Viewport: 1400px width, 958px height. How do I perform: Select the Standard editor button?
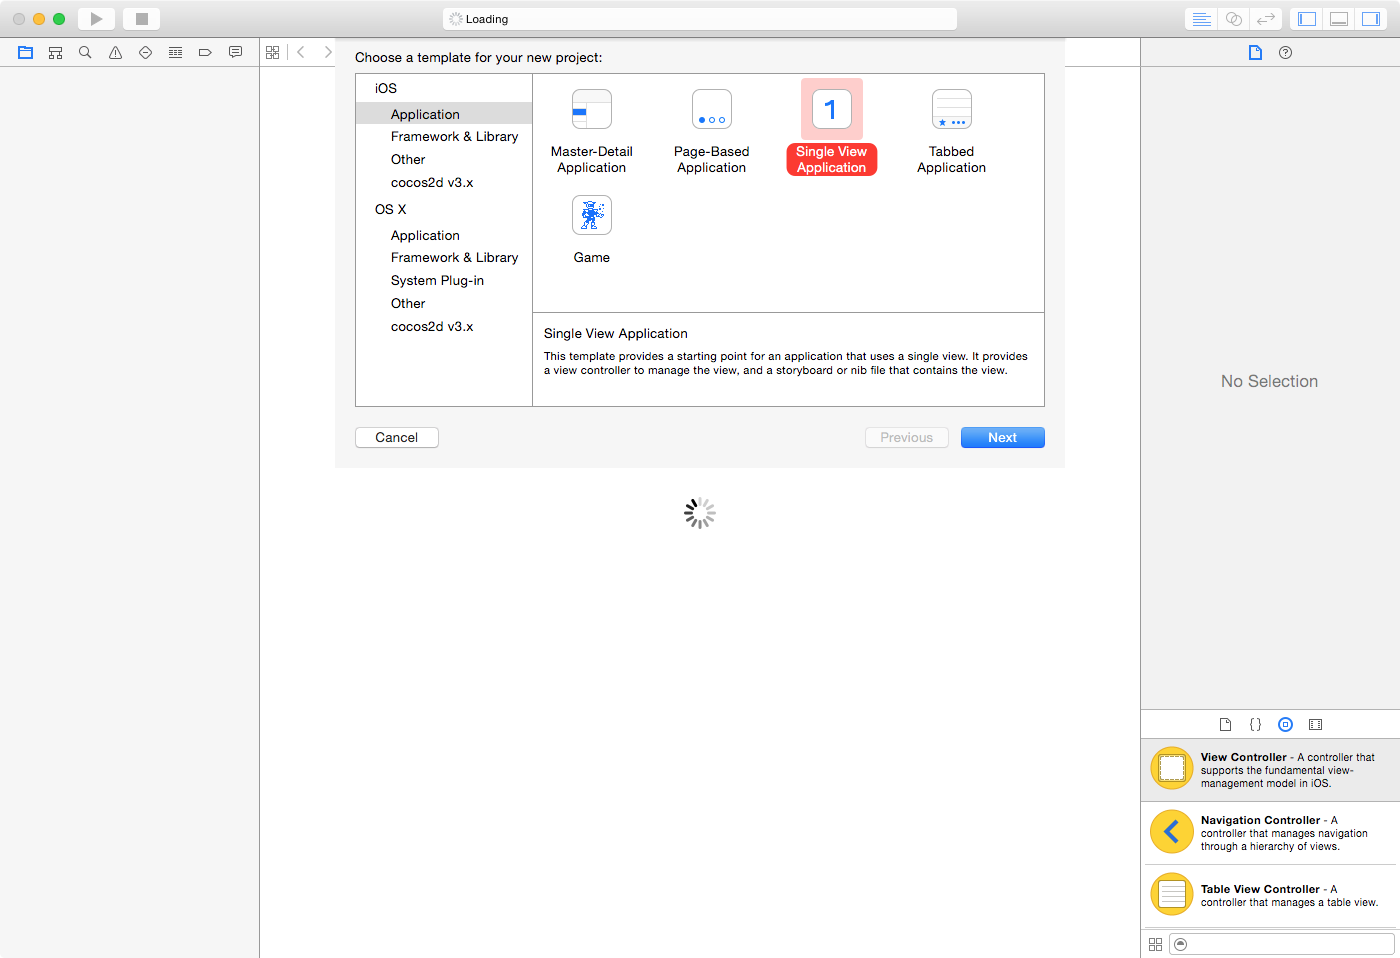1202,19
